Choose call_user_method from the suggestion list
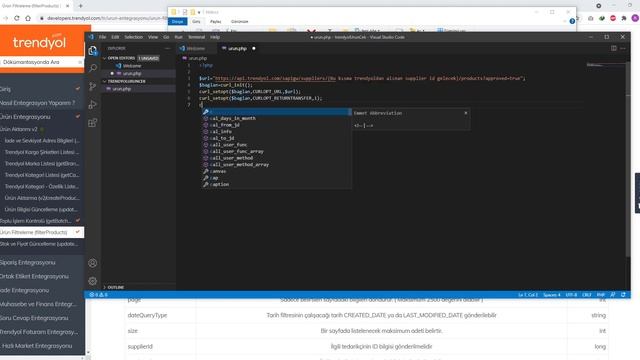Screen dimensions: 640x360 click(276, 158)
